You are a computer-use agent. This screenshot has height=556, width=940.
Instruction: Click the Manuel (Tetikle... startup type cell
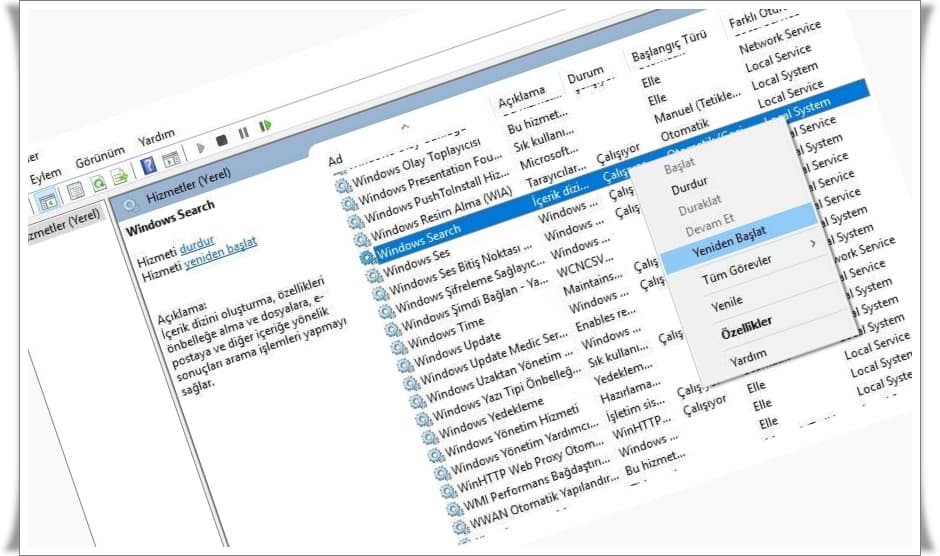point(698,107)
